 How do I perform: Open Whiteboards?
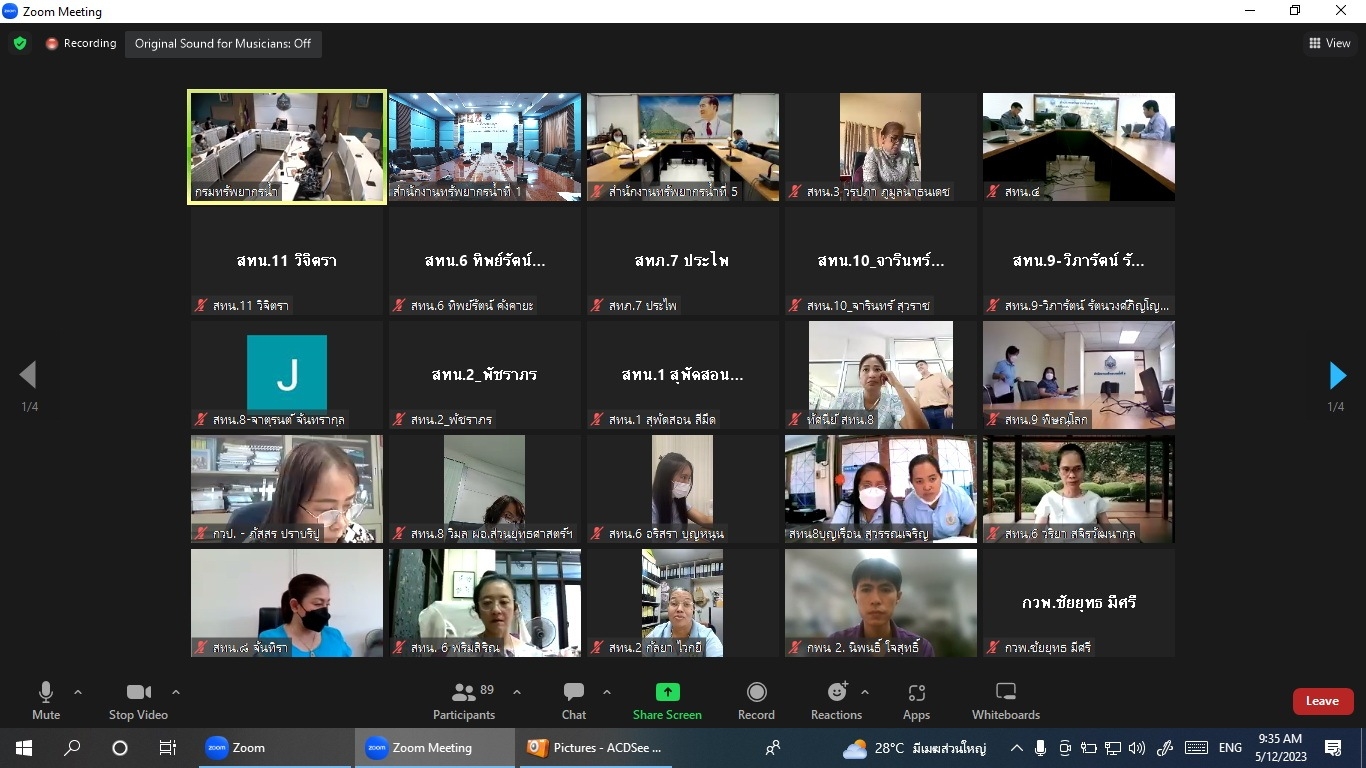tap(1006, 700)
